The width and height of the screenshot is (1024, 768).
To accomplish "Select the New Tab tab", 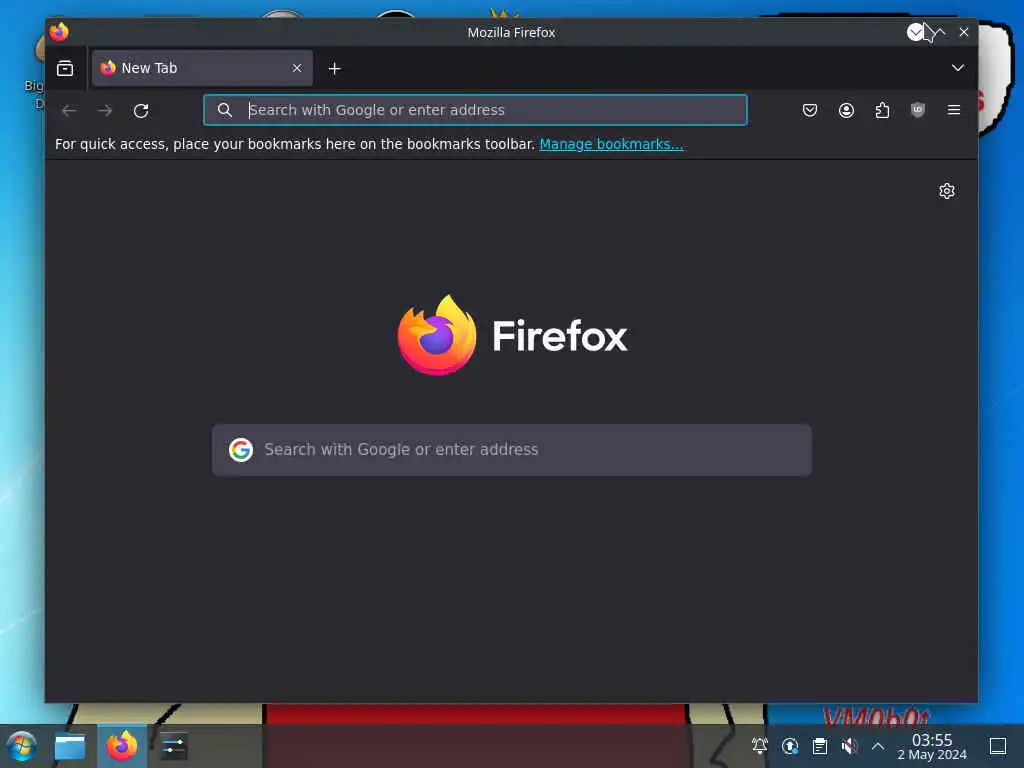I will click(x=202, y=68).
